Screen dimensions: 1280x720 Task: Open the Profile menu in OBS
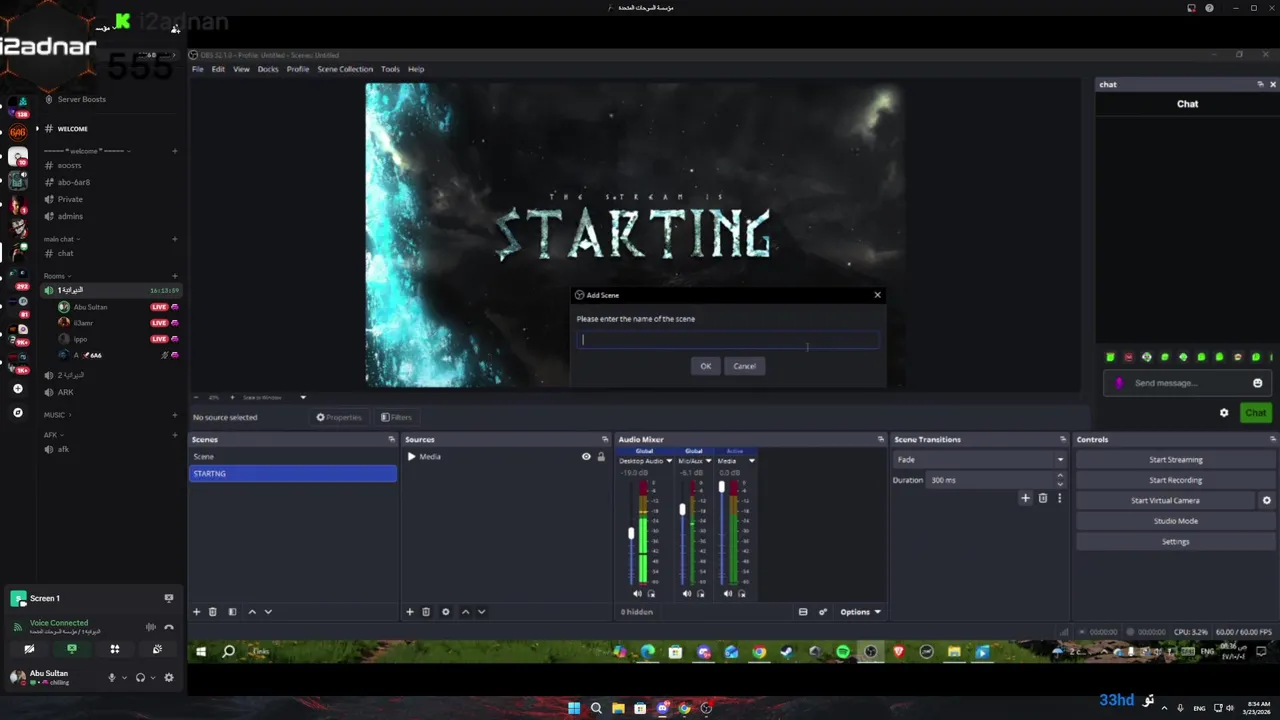(x=298, y=69)
